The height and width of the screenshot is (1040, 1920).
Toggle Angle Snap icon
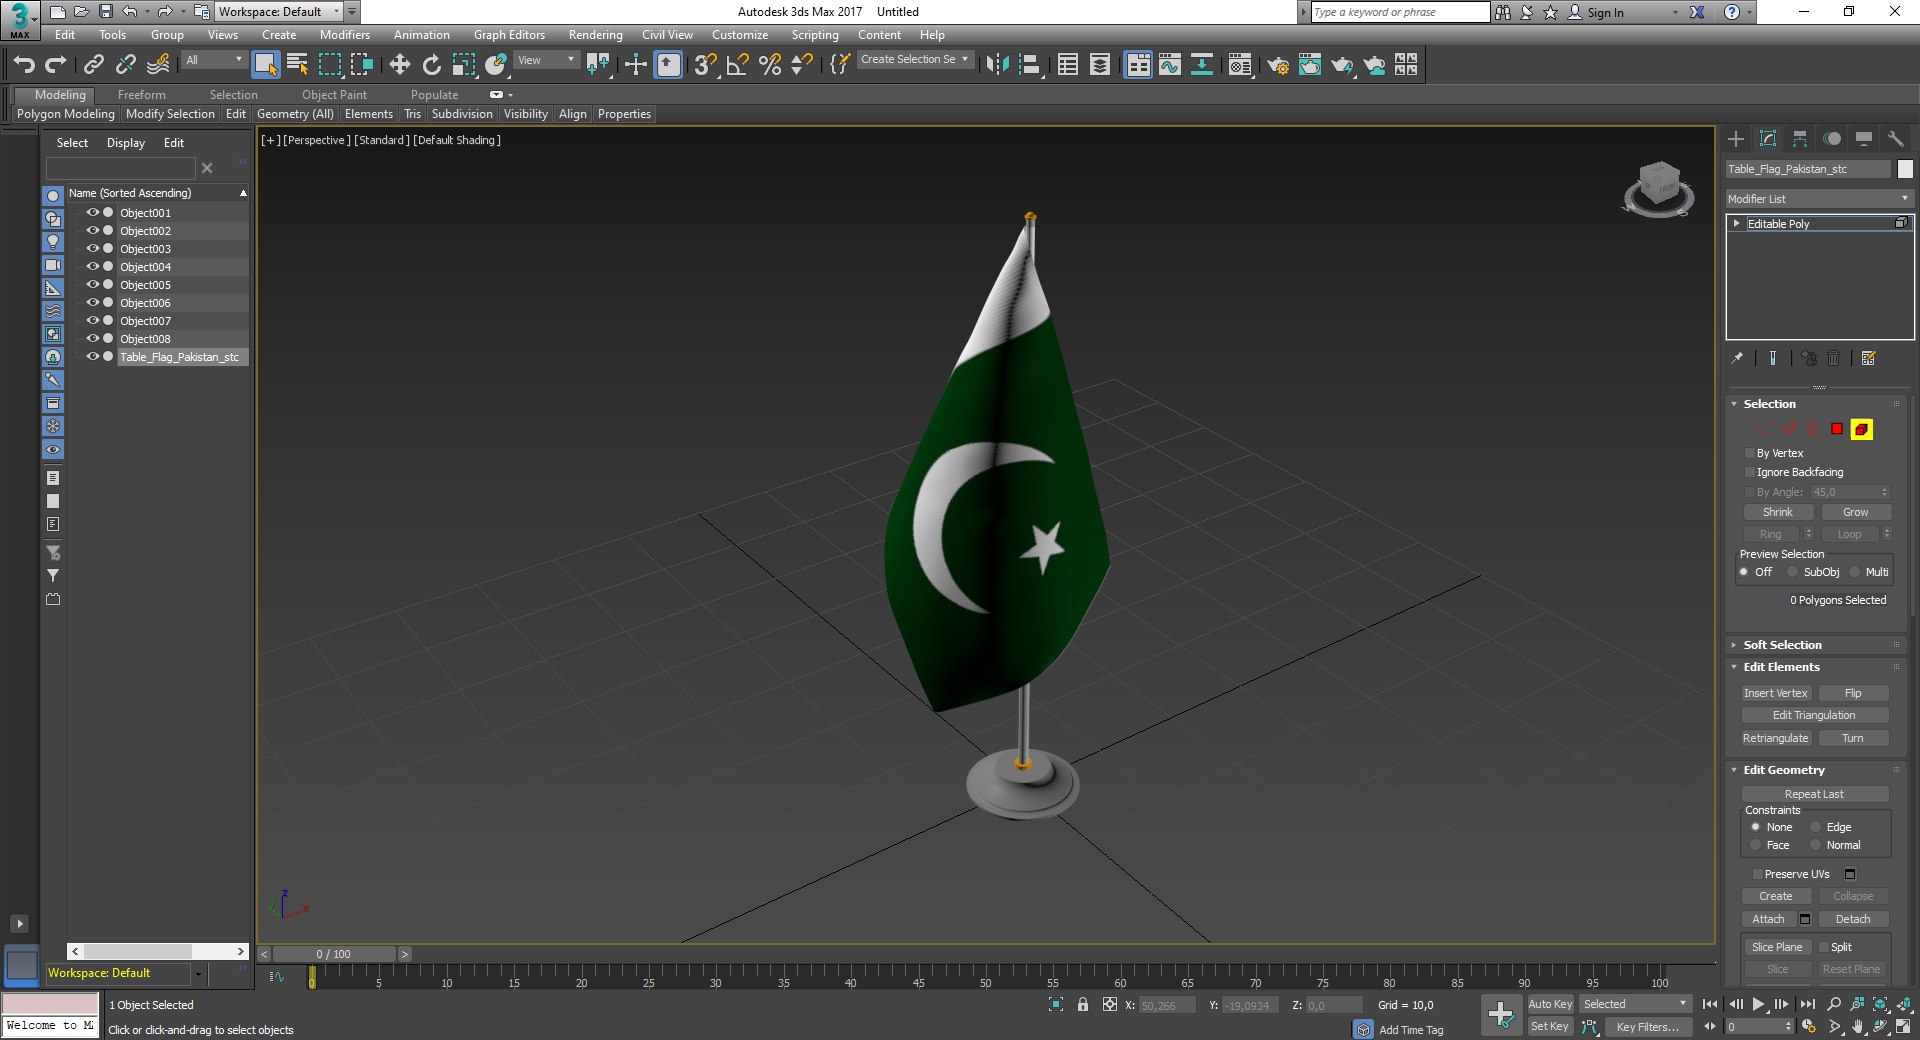pos(738,65)
